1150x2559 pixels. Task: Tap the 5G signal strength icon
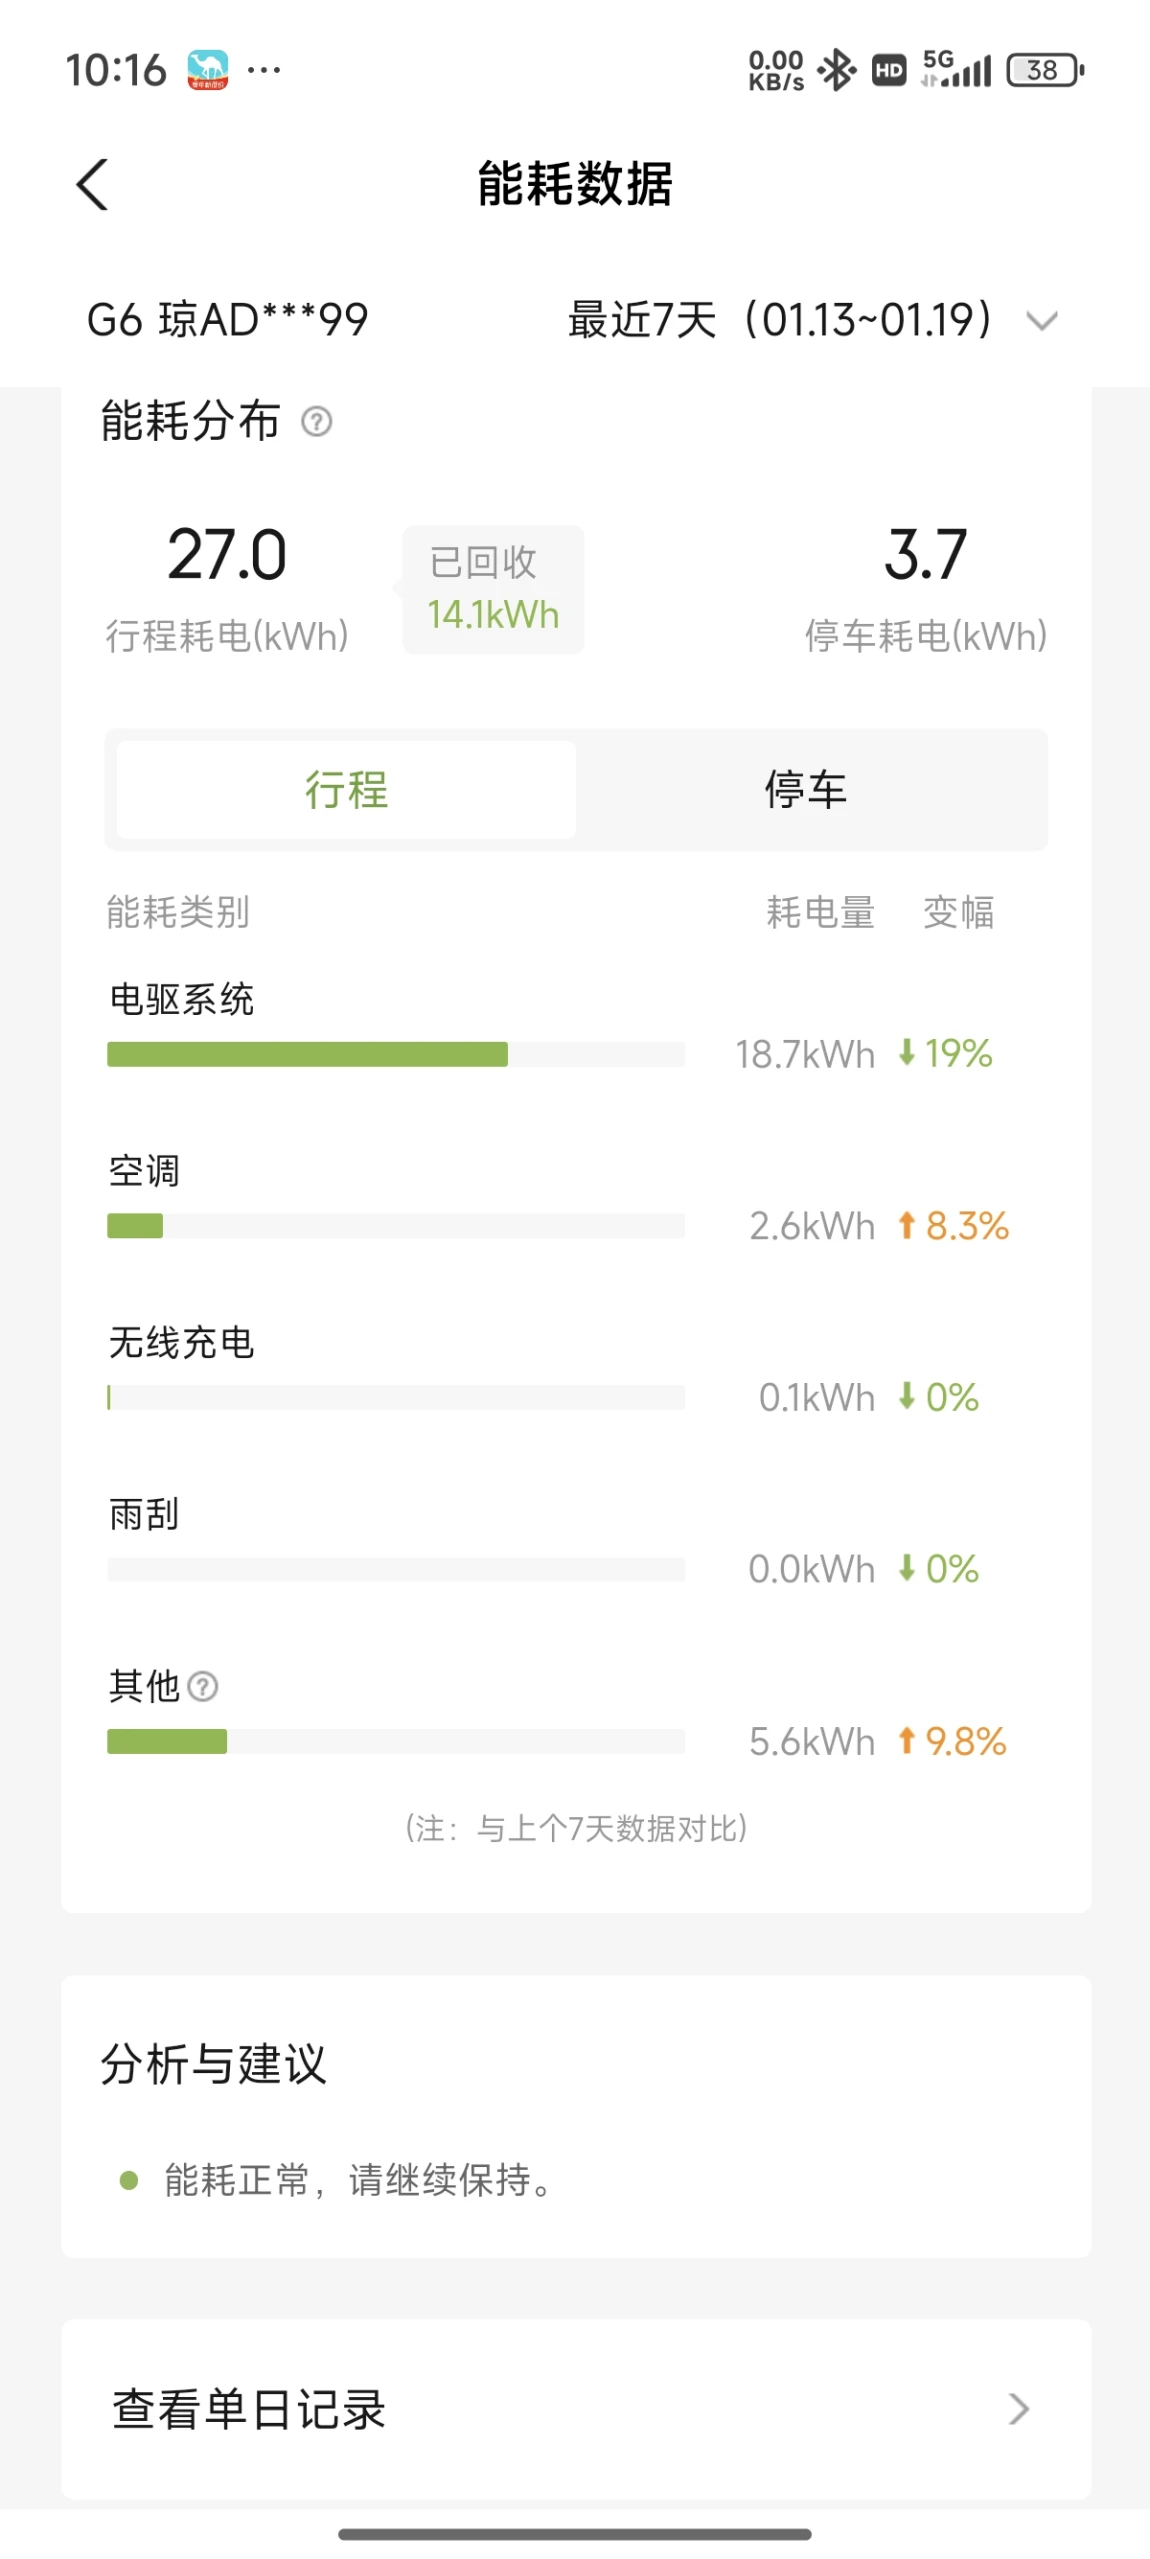click(x=956, y=70)
